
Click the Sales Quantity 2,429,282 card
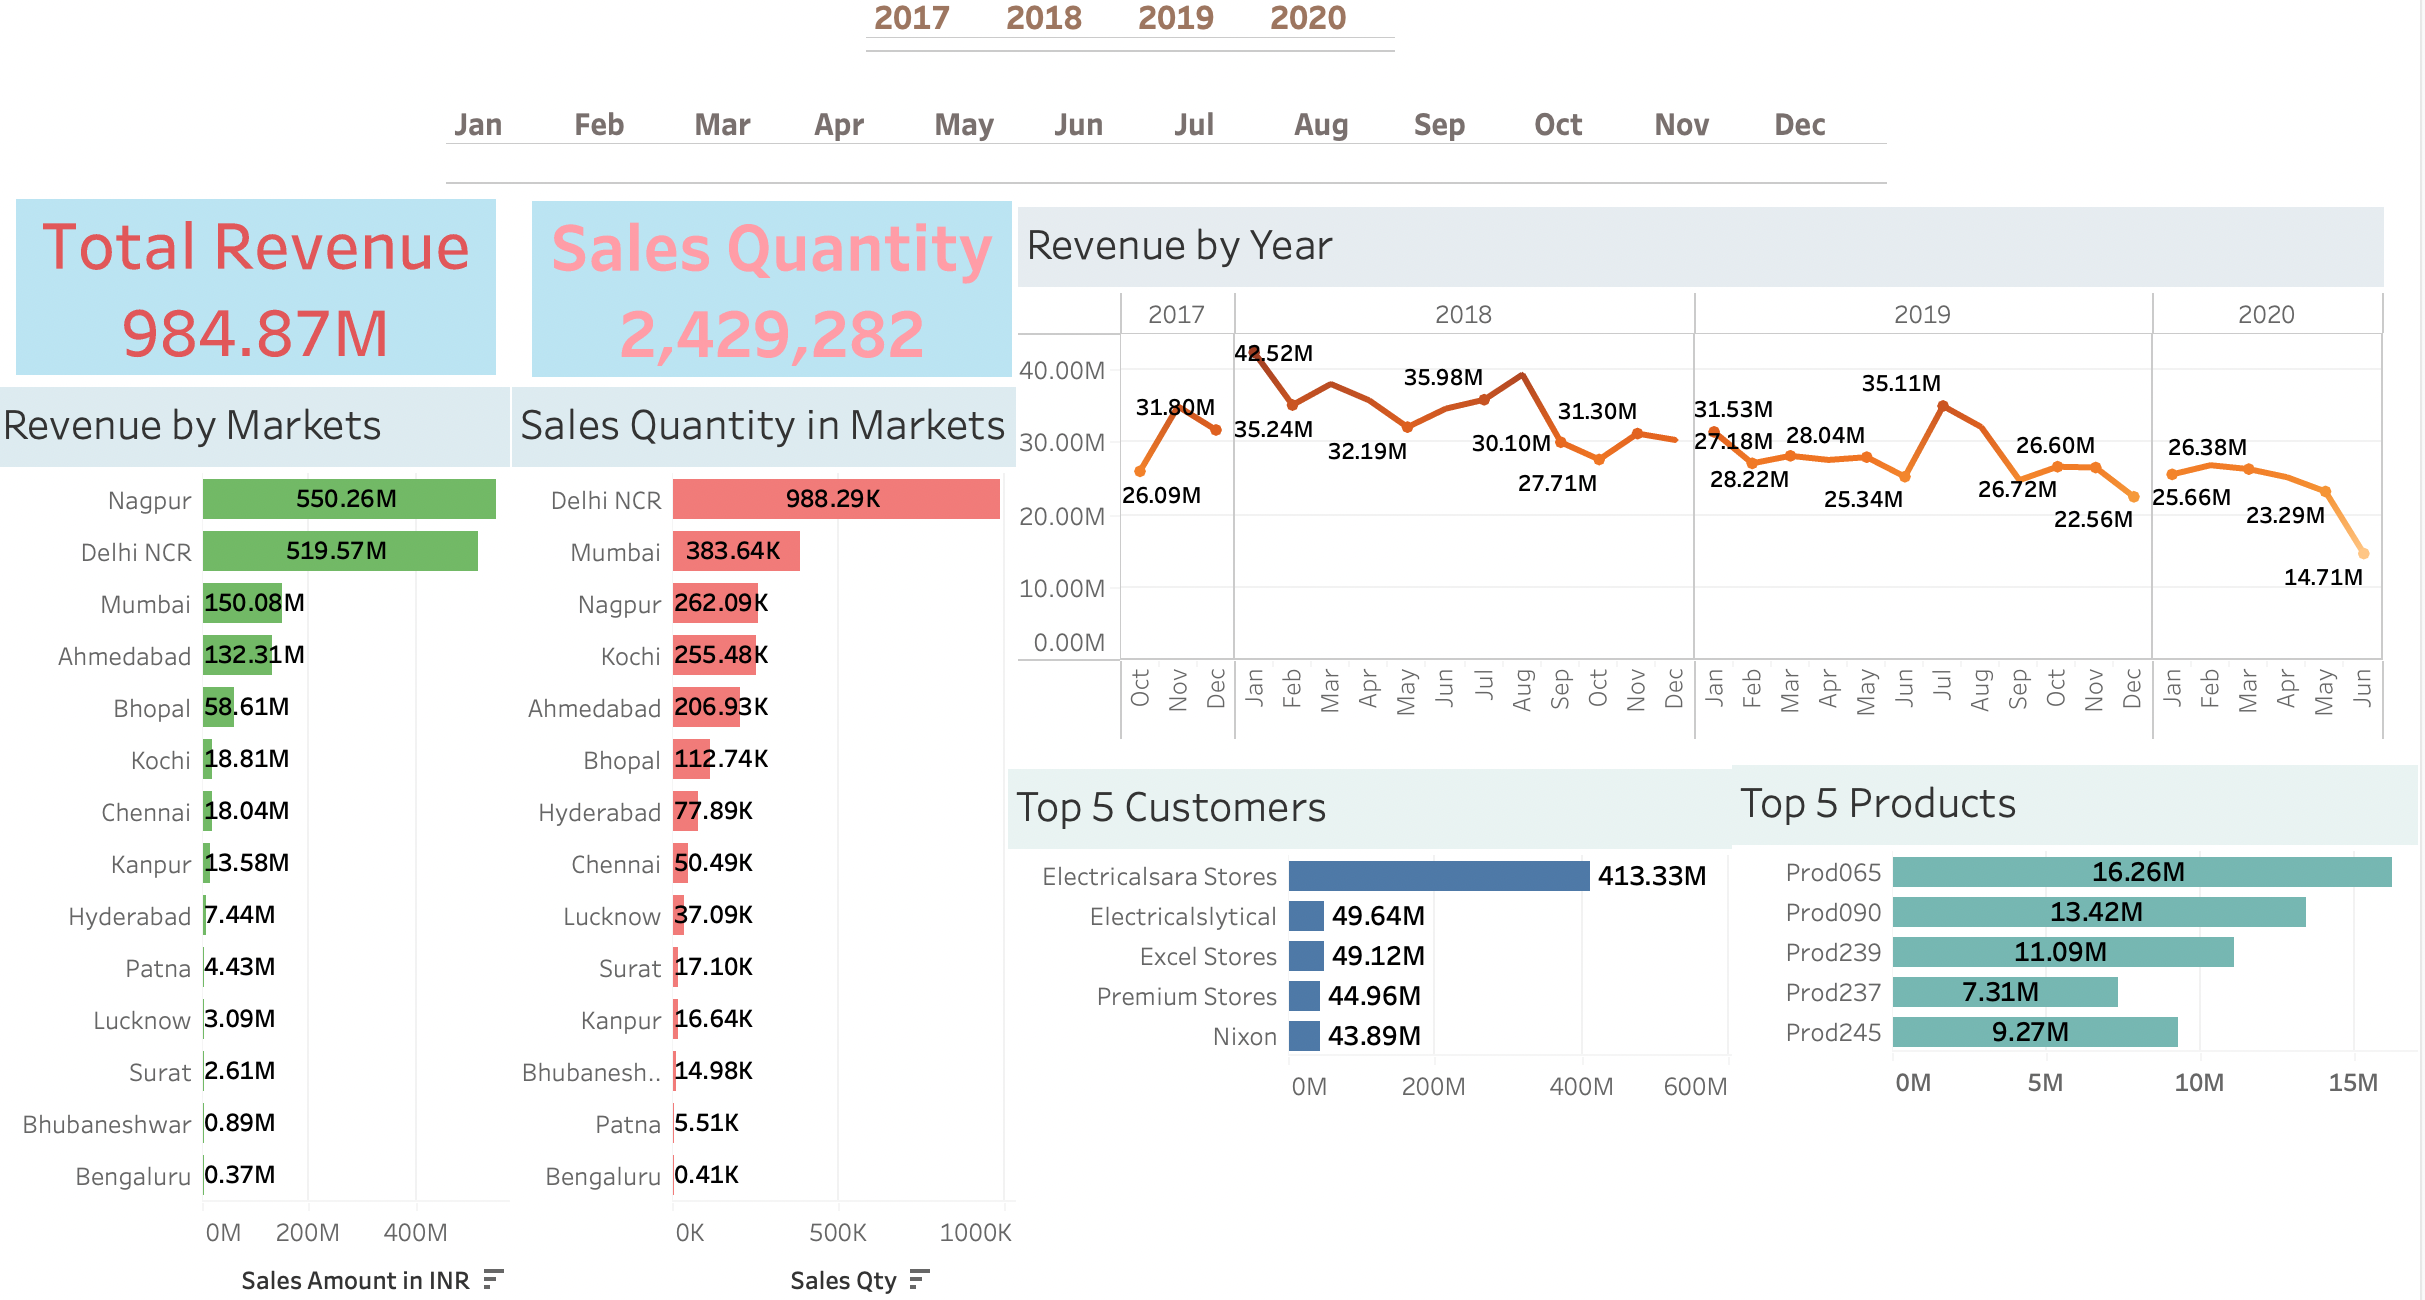[771, 290]
